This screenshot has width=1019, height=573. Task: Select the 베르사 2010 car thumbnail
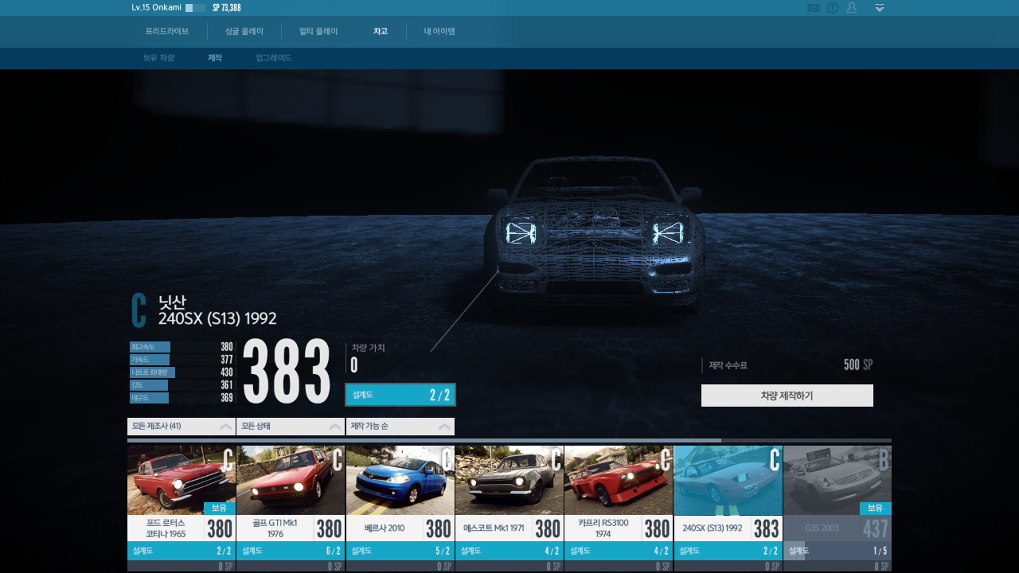click(x=400, y=480)
